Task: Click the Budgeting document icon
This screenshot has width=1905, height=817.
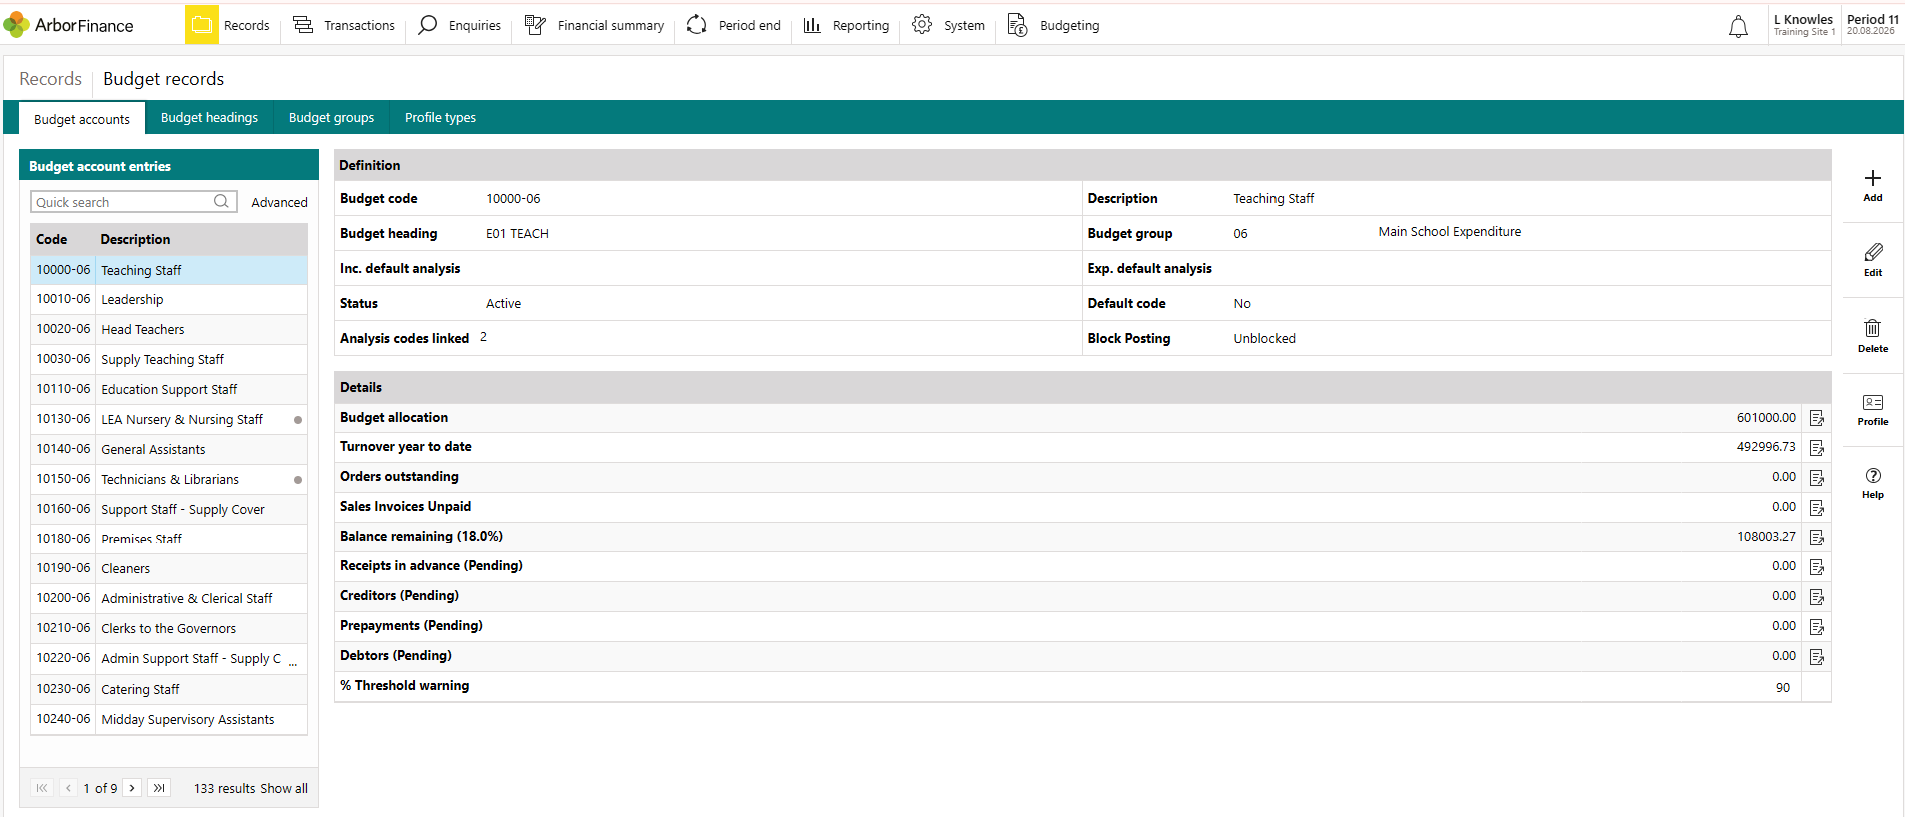Action: click(x=1017, y=25)
